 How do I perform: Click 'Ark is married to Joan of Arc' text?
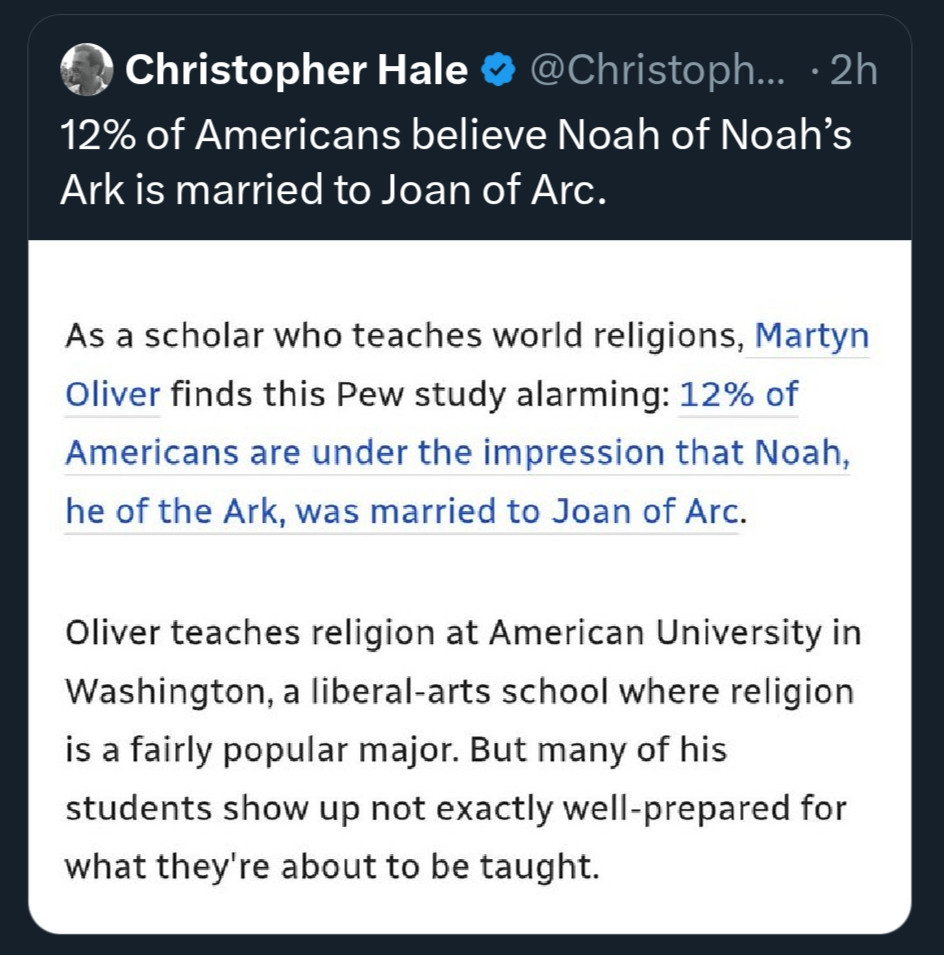334,187
